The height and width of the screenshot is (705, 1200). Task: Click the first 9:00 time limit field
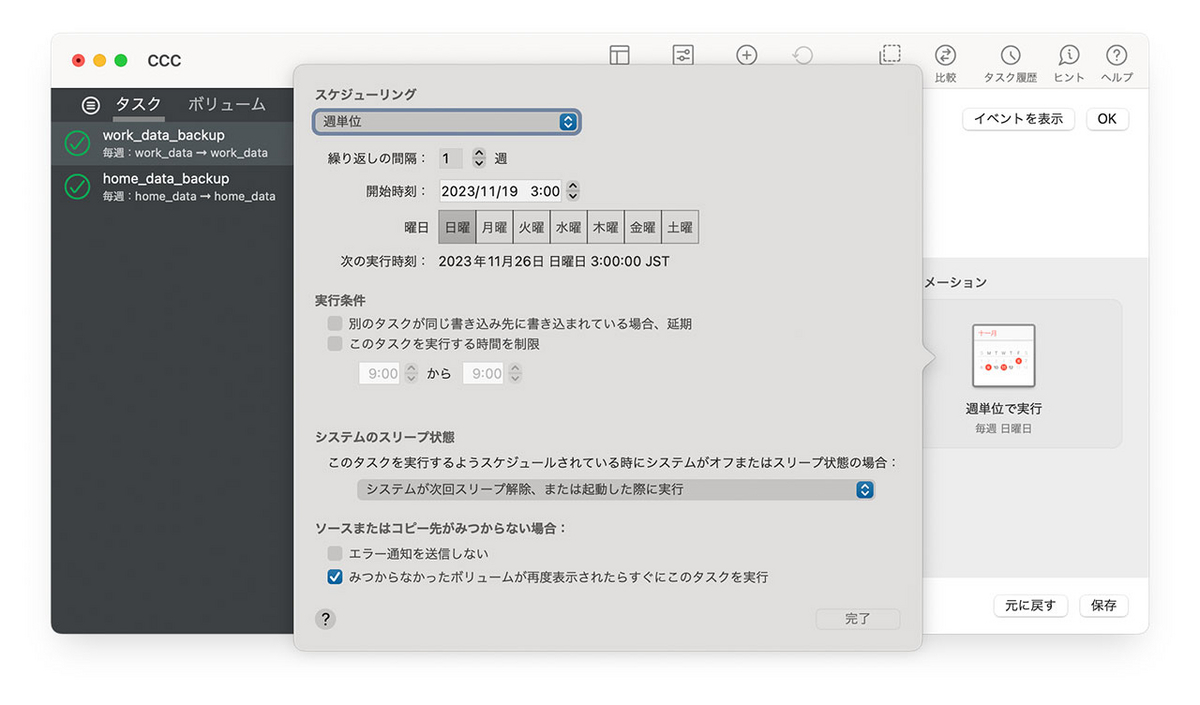(380, 373)
